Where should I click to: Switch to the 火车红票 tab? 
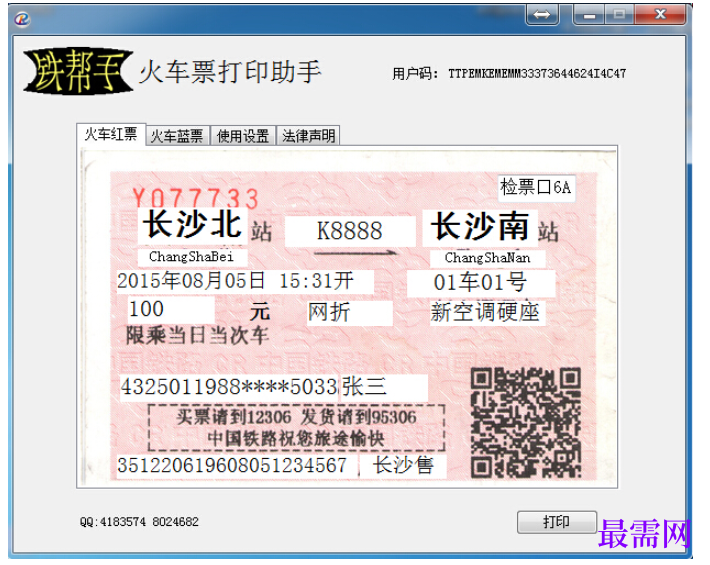tap(111, 134)
